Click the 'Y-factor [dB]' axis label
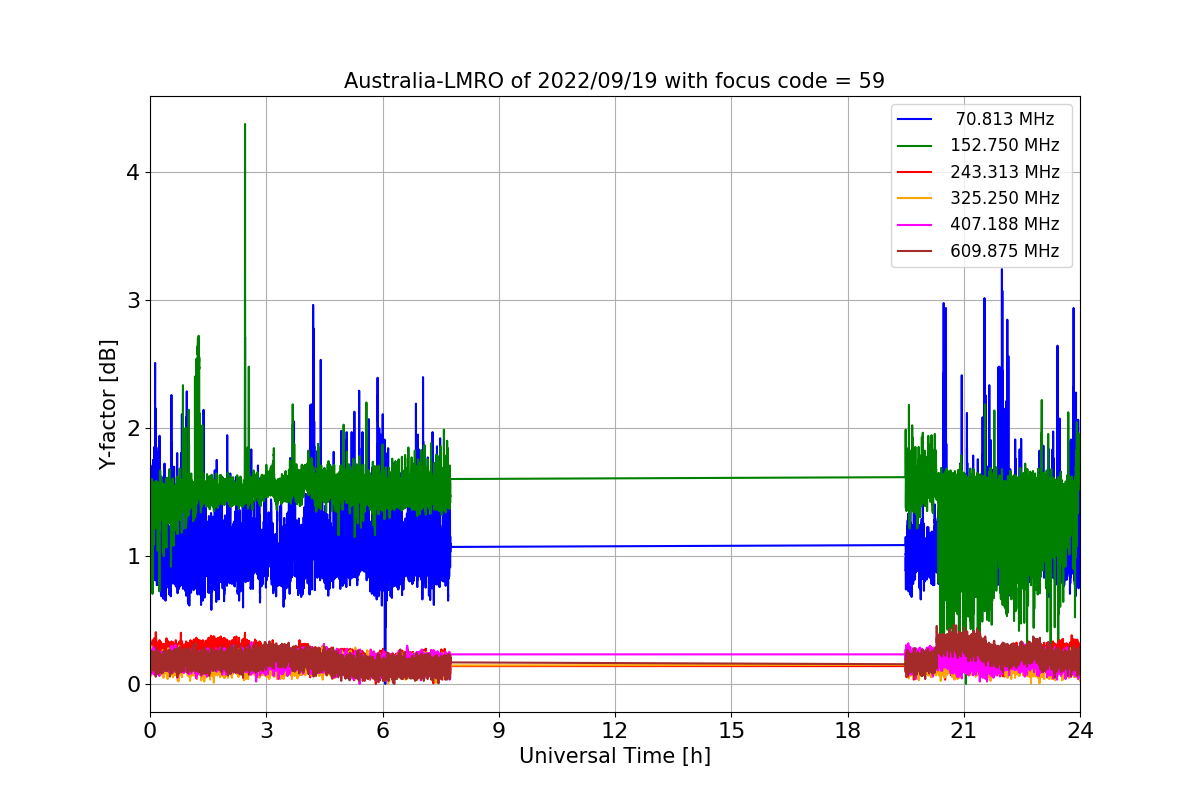 point(108,405)
